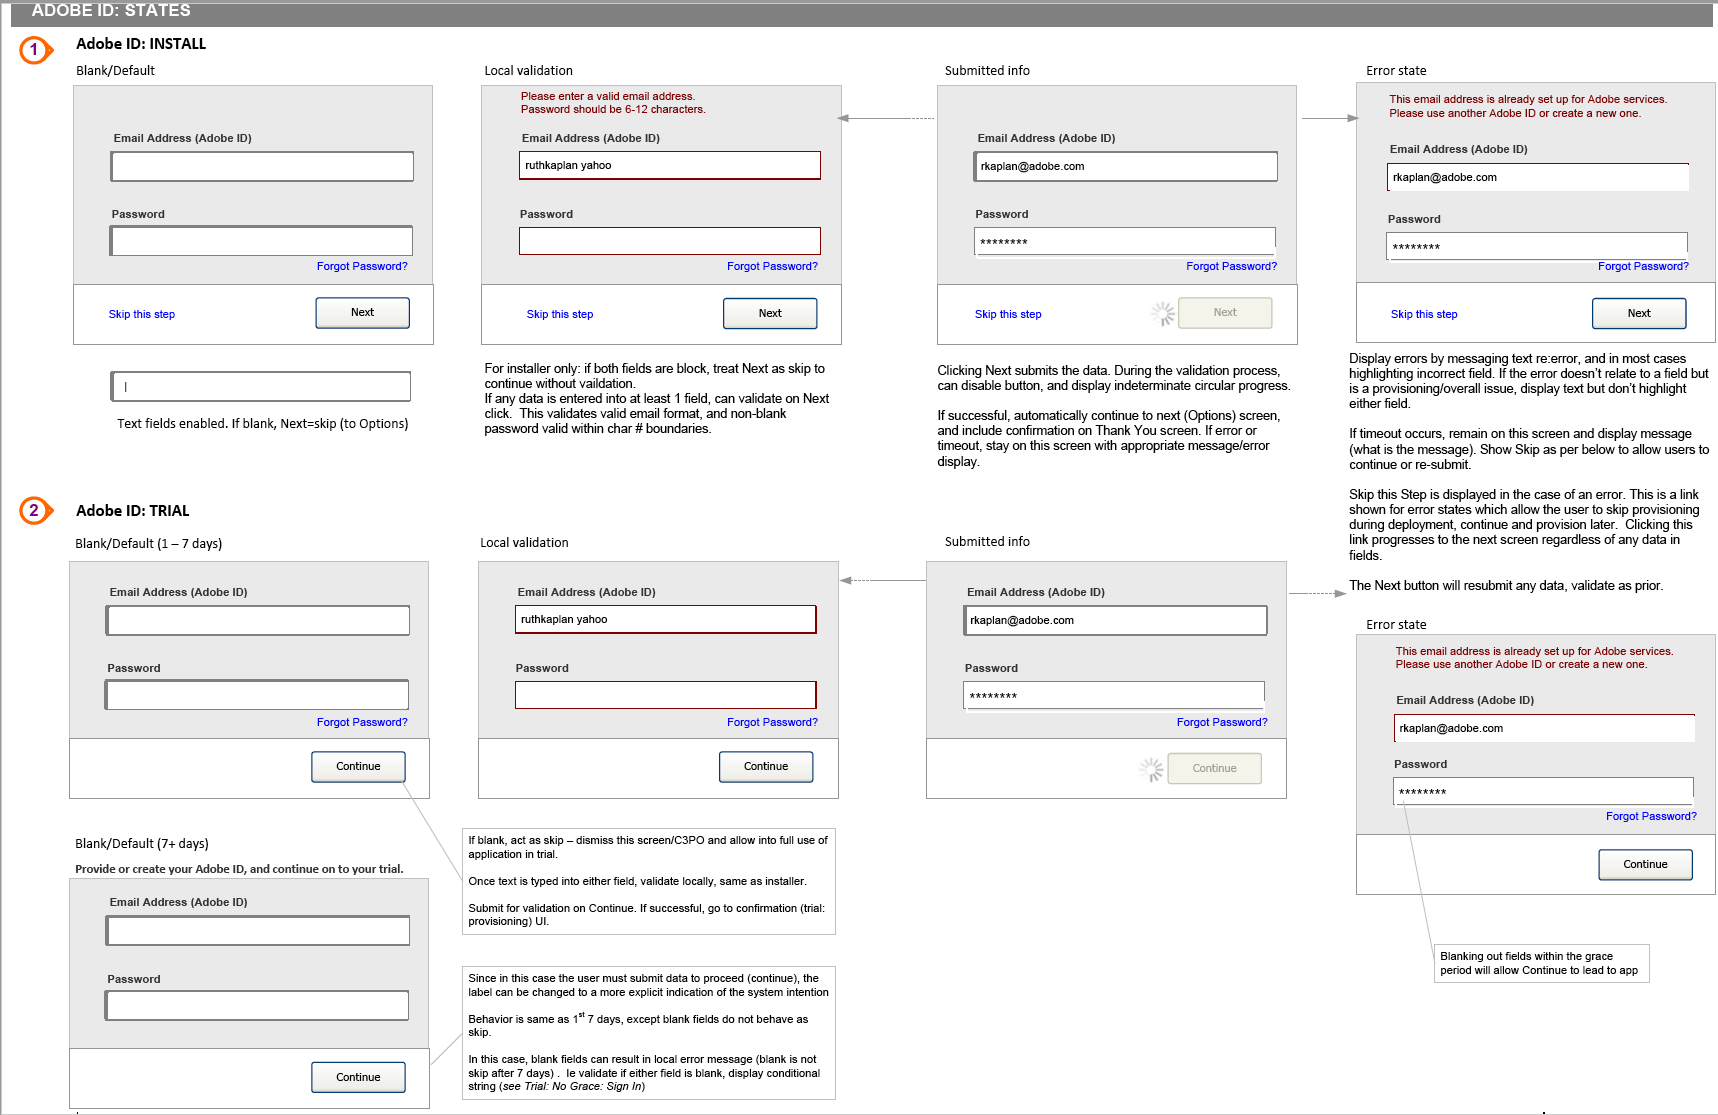Click Continue button in Trial Error state panel

pos(1645,864)
